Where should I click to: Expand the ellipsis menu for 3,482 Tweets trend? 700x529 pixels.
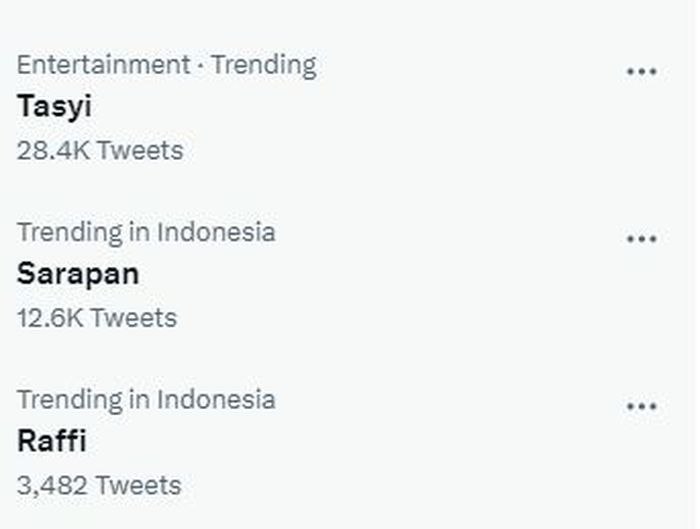coord(641,407)
